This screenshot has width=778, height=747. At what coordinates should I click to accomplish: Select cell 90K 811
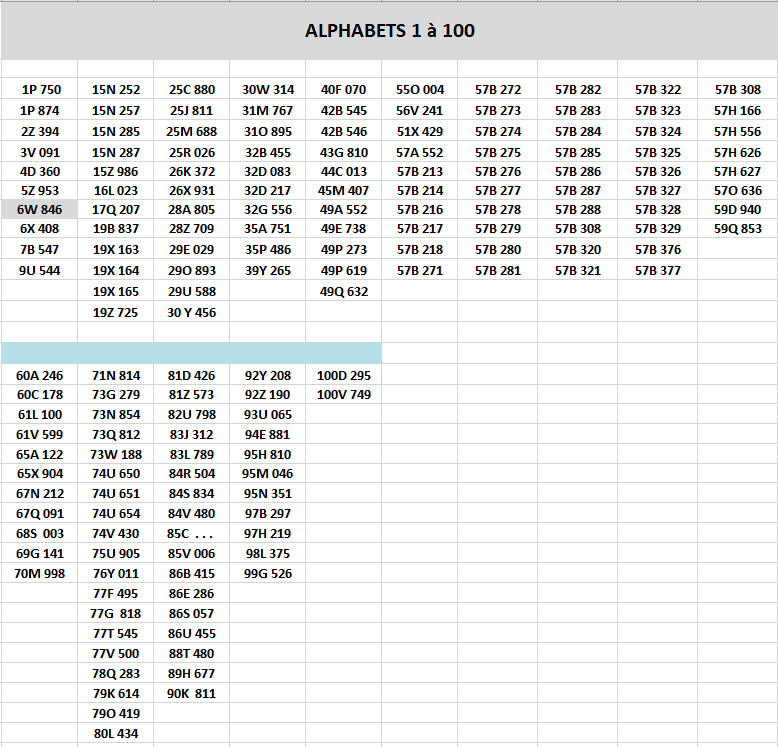(x=191, y=694)
